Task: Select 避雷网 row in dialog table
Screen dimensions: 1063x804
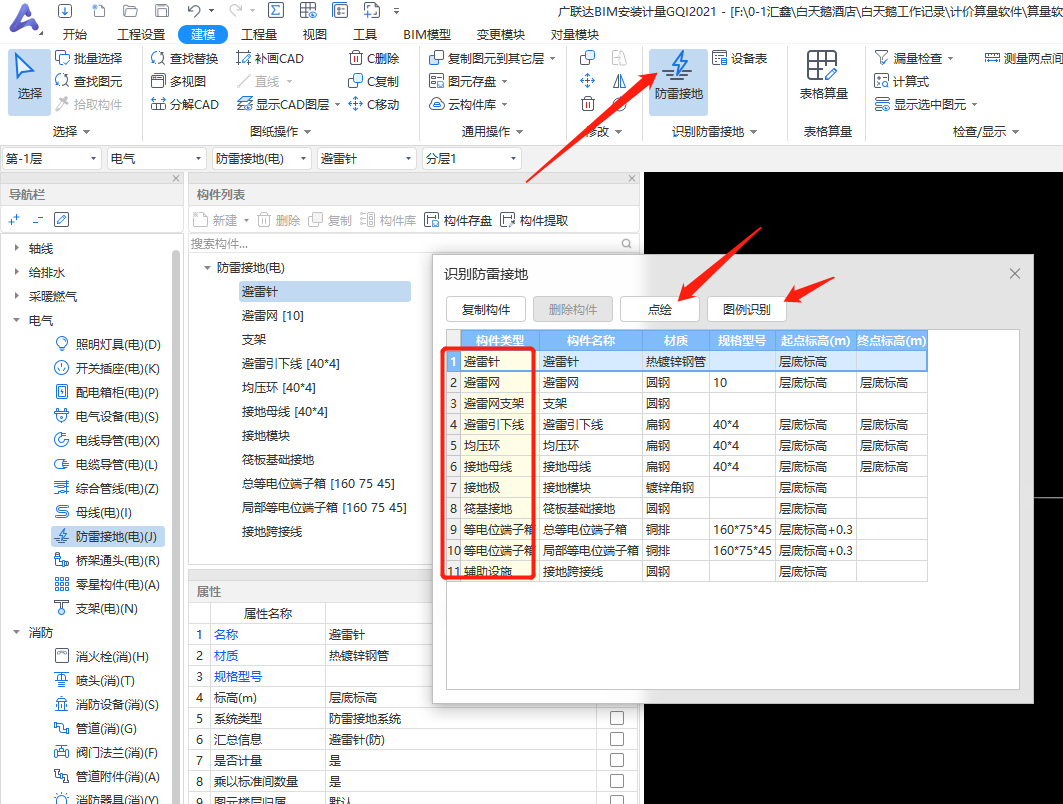Action: 686,382
